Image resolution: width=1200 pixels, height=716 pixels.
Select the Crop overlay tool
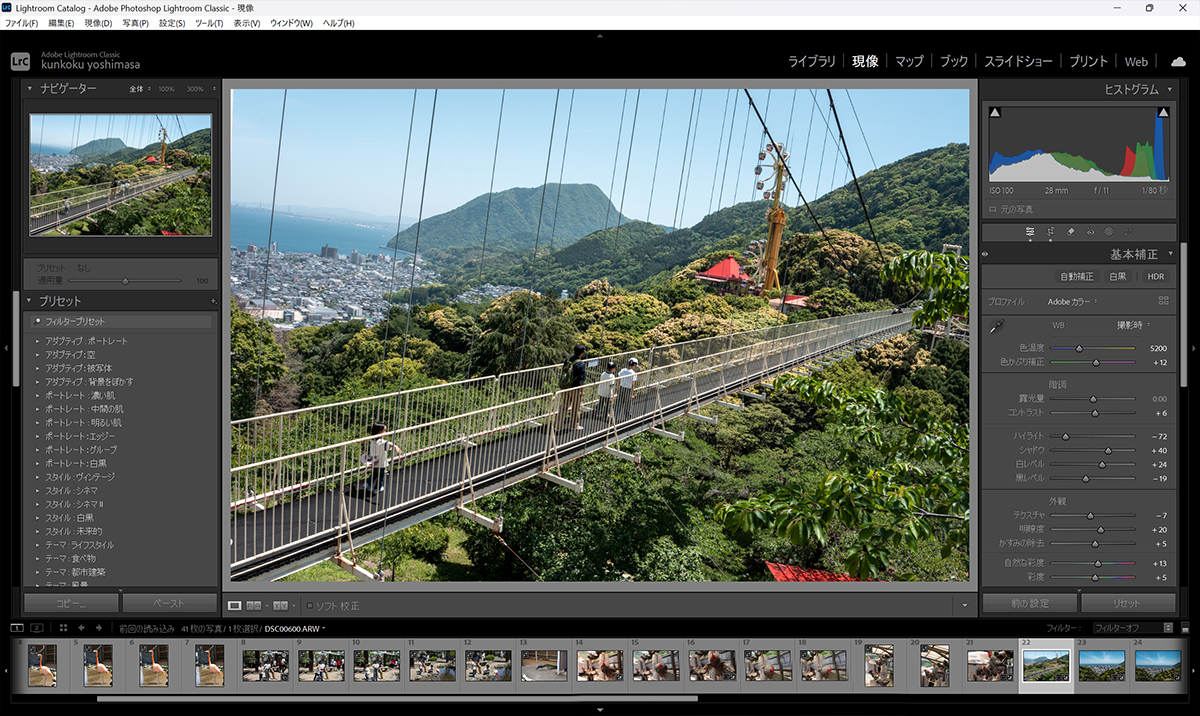(1050, 231)
